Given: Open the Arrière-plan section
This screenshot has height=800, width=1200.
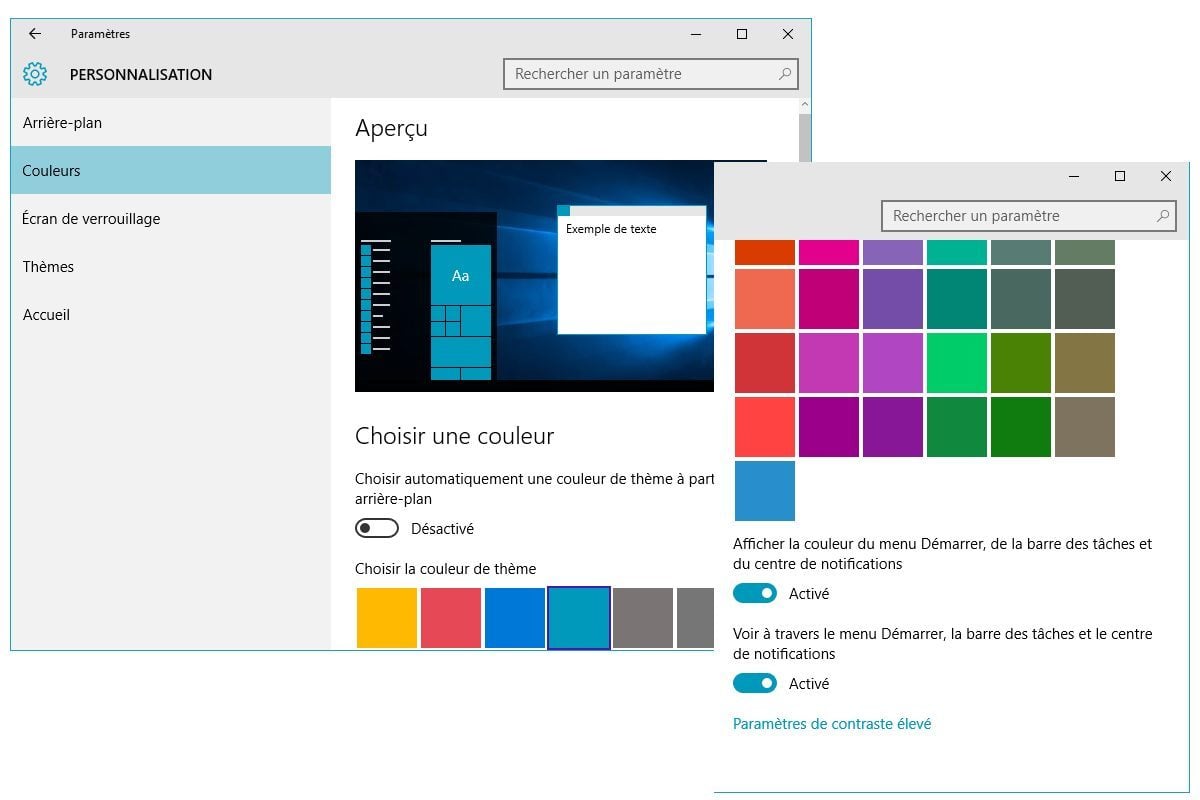Looking at the screenshot, I should [63, 123].
